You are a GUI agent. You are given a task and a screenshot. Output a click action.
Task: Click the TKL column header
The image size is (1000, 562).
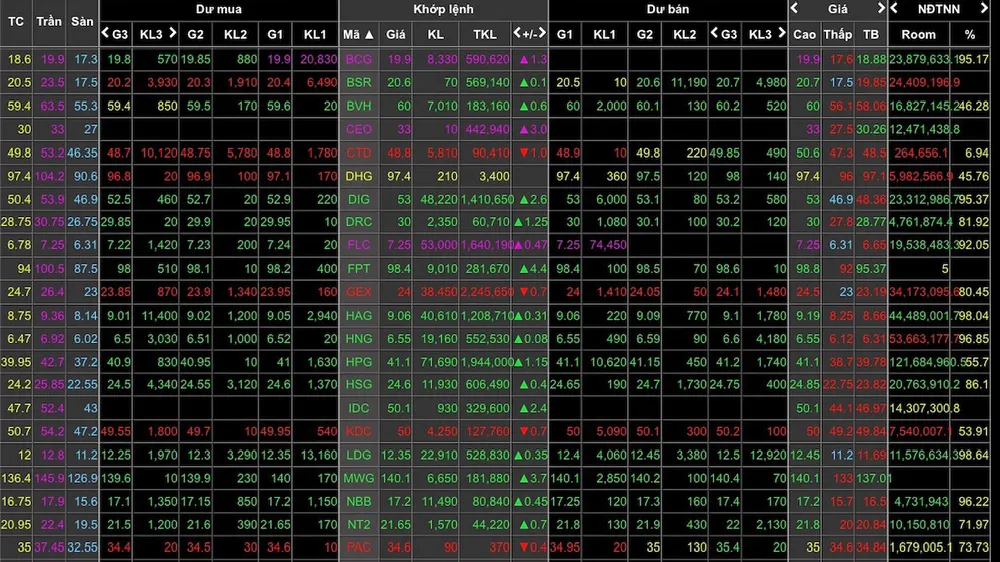(485, 34)
